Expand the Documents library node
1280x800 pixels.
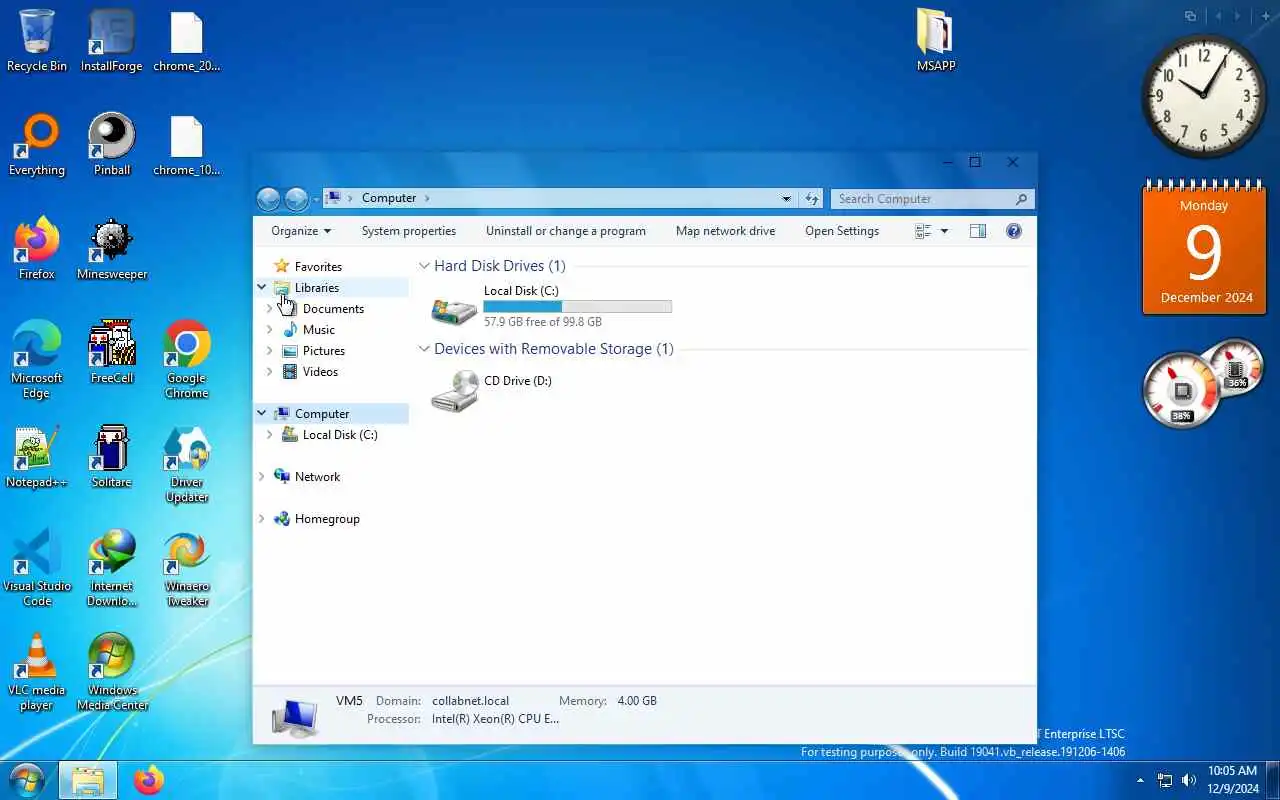coord(269,309)
